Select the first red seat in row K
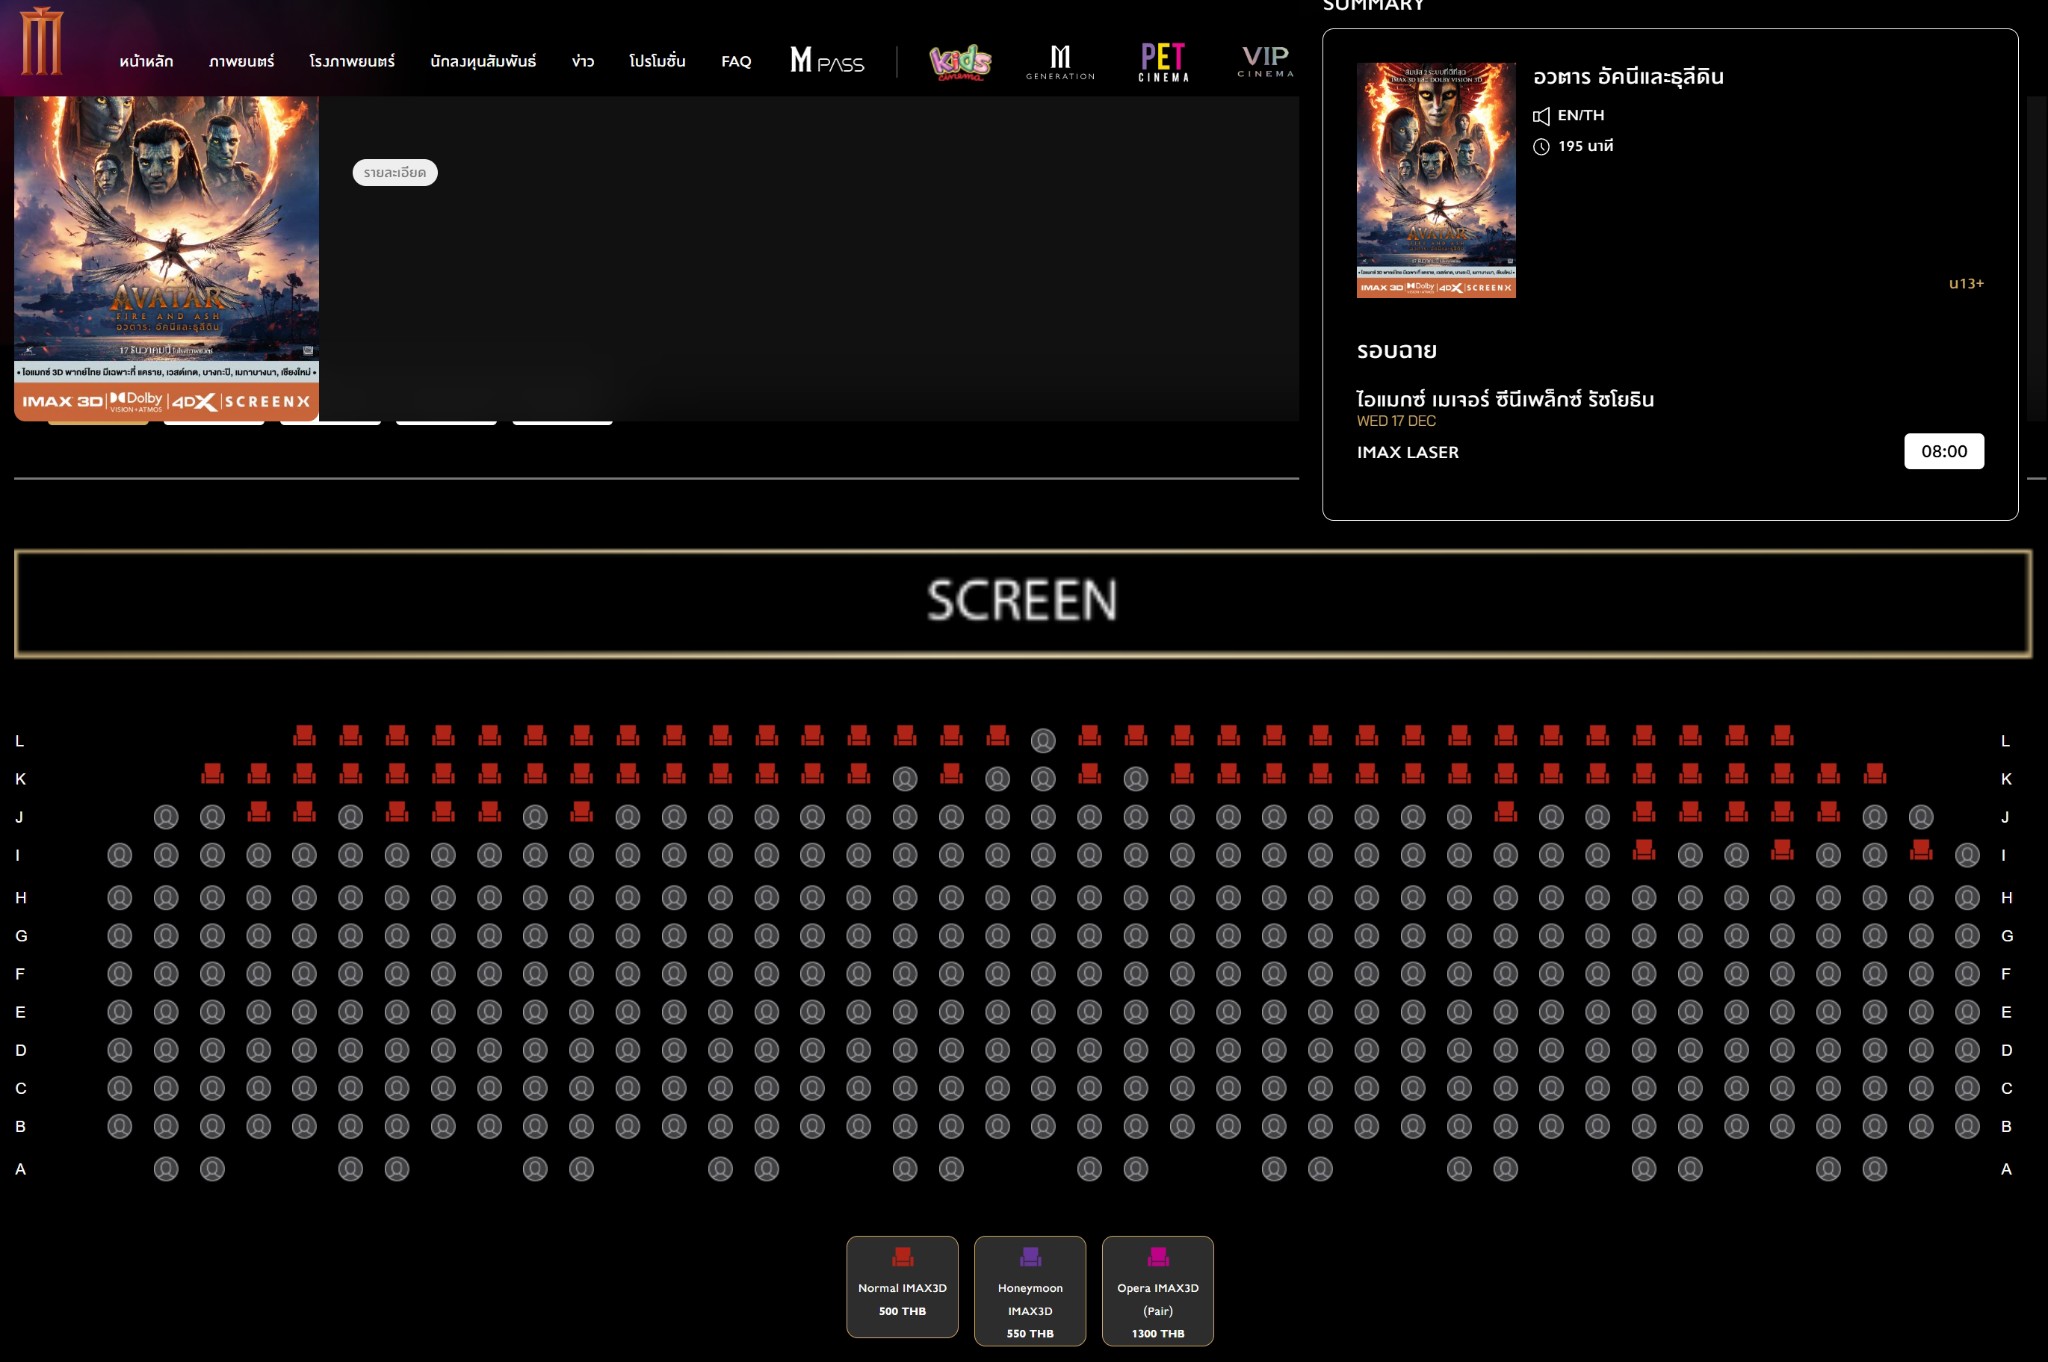Screen dimensions: 2048x1362 (x=212, y=774)
